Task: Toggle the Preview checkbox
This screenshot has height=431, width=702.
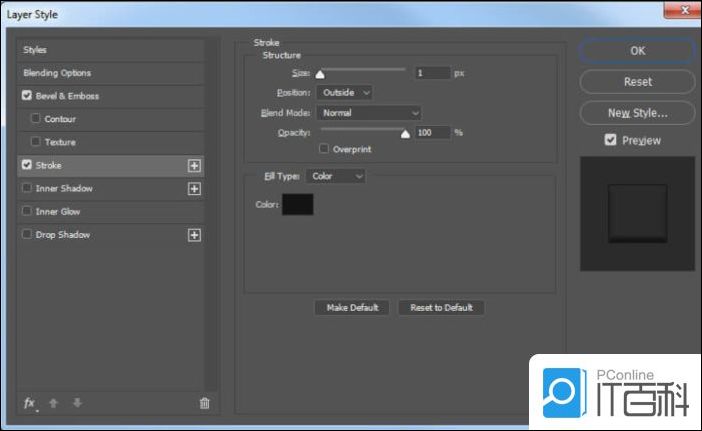Action: (x=610, y=140)
